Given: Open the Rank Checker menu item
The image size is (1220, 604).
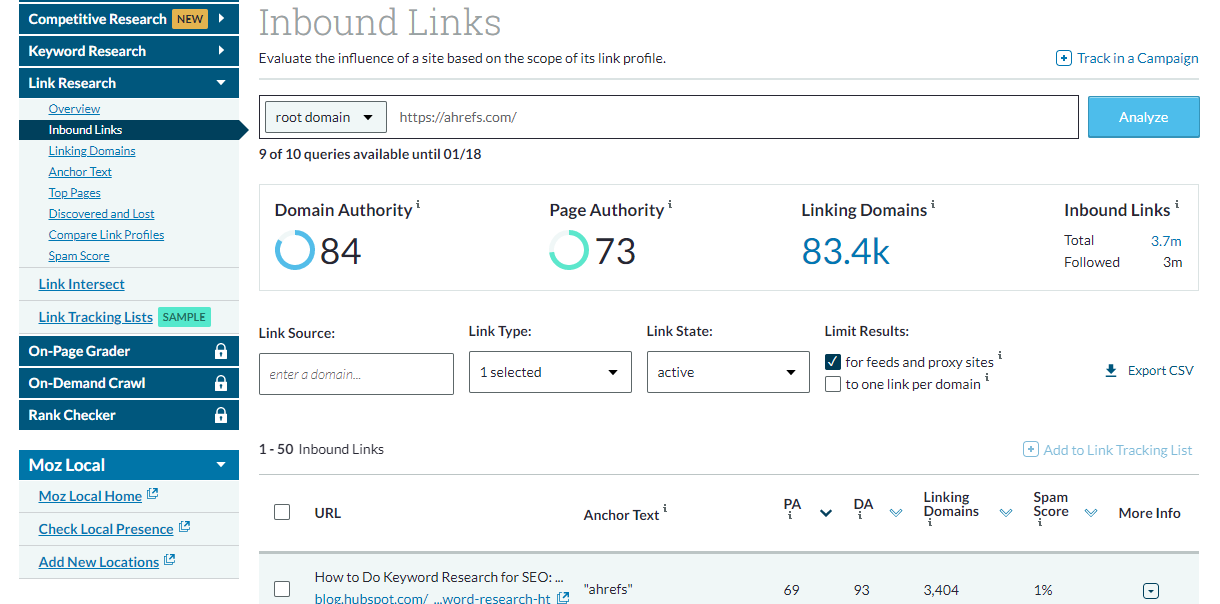Looking at the screenshot, I should coord(129,415).
